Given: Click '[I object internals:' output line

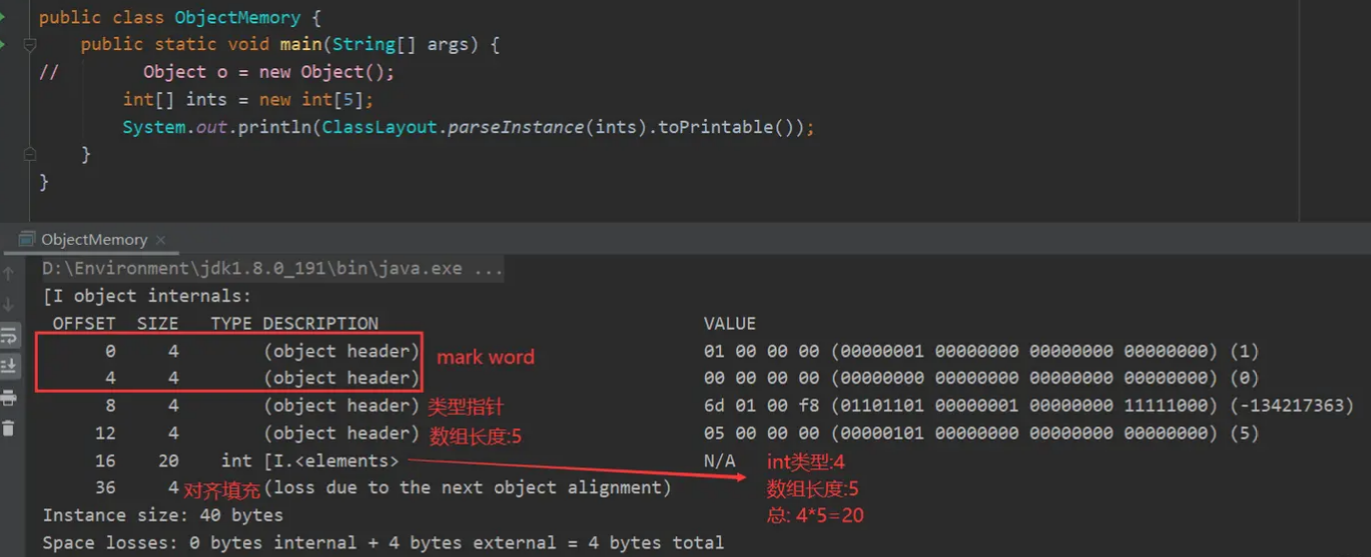Looking at the screenshot, I should point(147,296).
